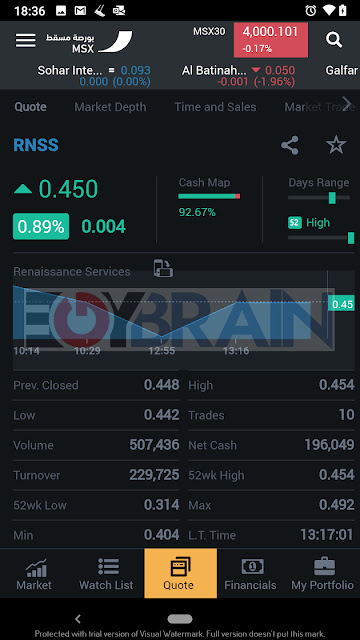Tap the Min value 0.404
This screenshot has width=360, height=640.
(162, 535)
